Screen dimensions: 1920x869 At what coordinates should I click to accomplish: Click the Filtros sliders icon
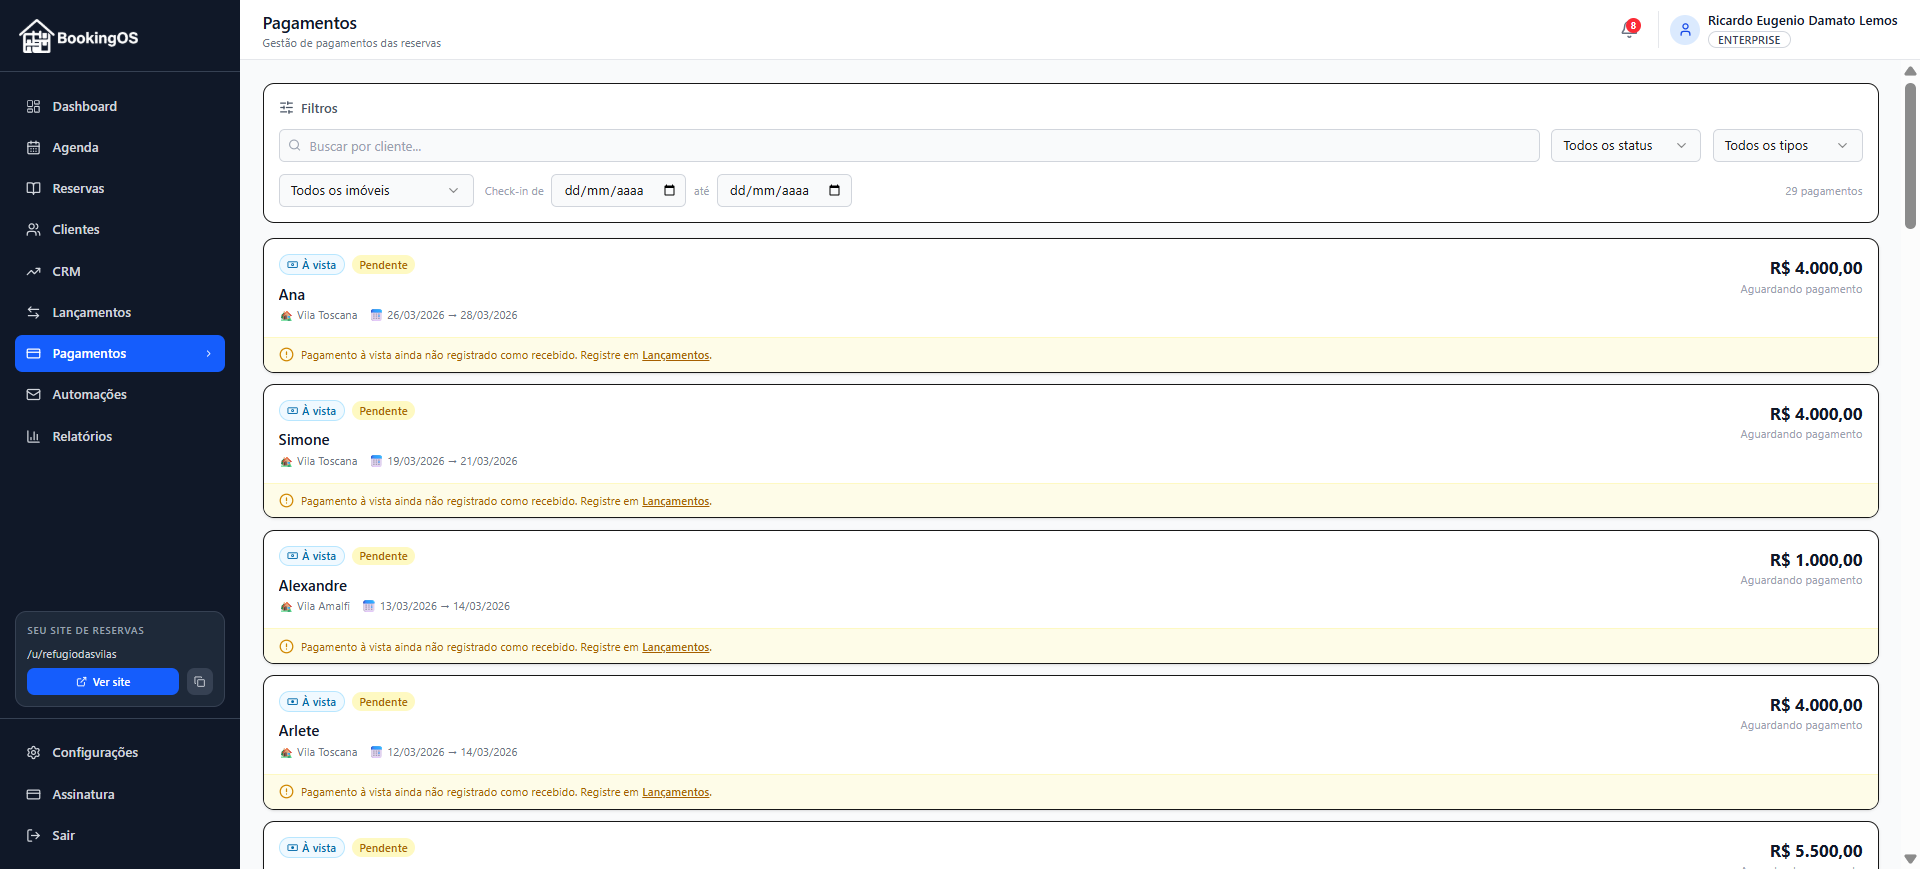tap(287, 108)
